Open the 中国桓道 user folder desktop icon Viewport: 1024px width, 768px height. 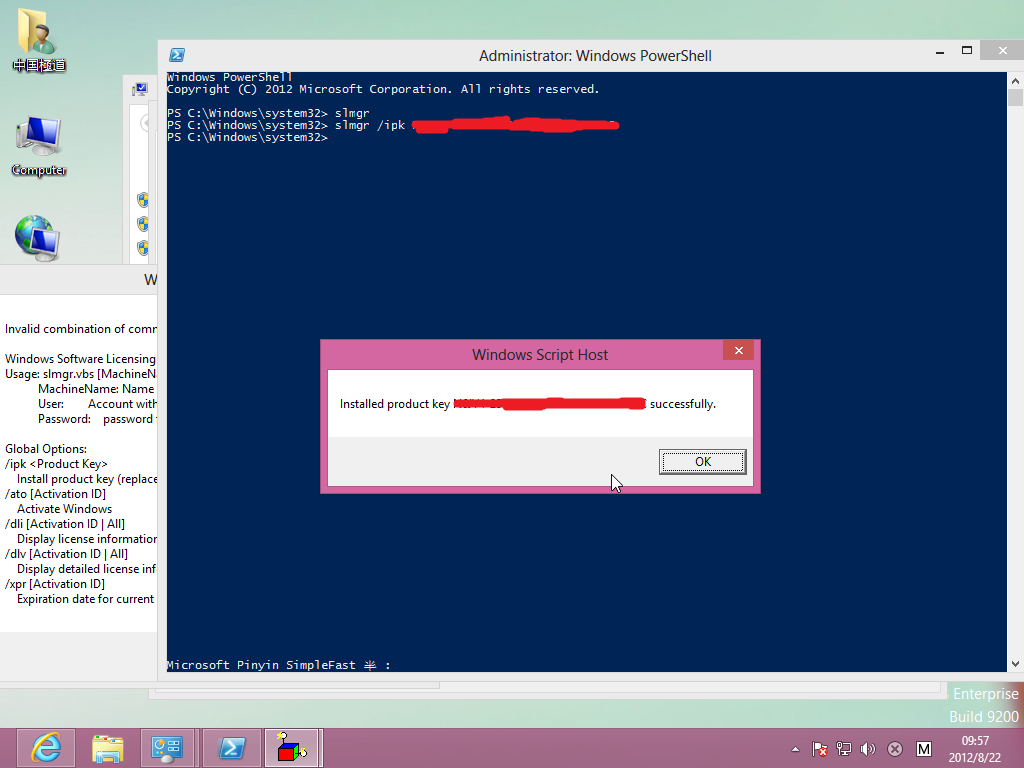pos(39,40)
